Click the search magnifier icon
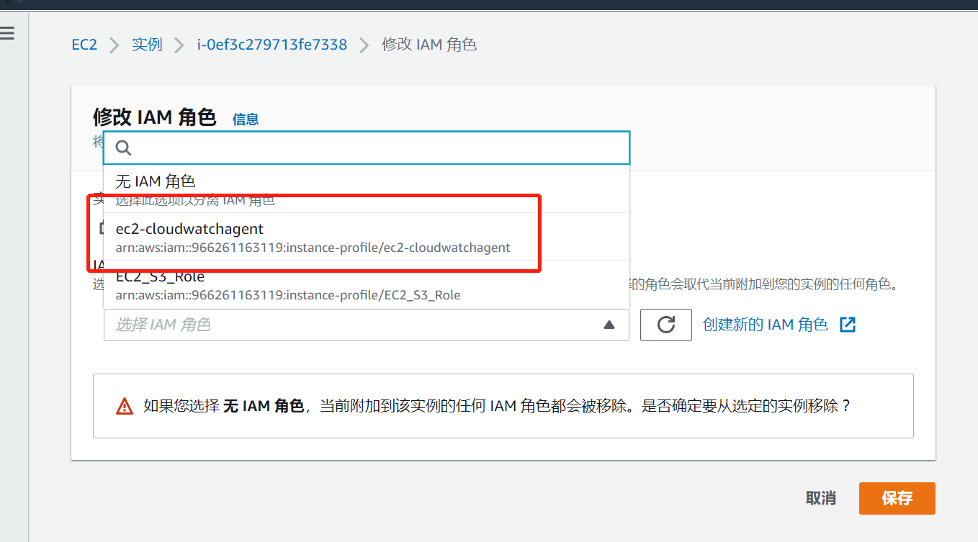 (123, 148)
